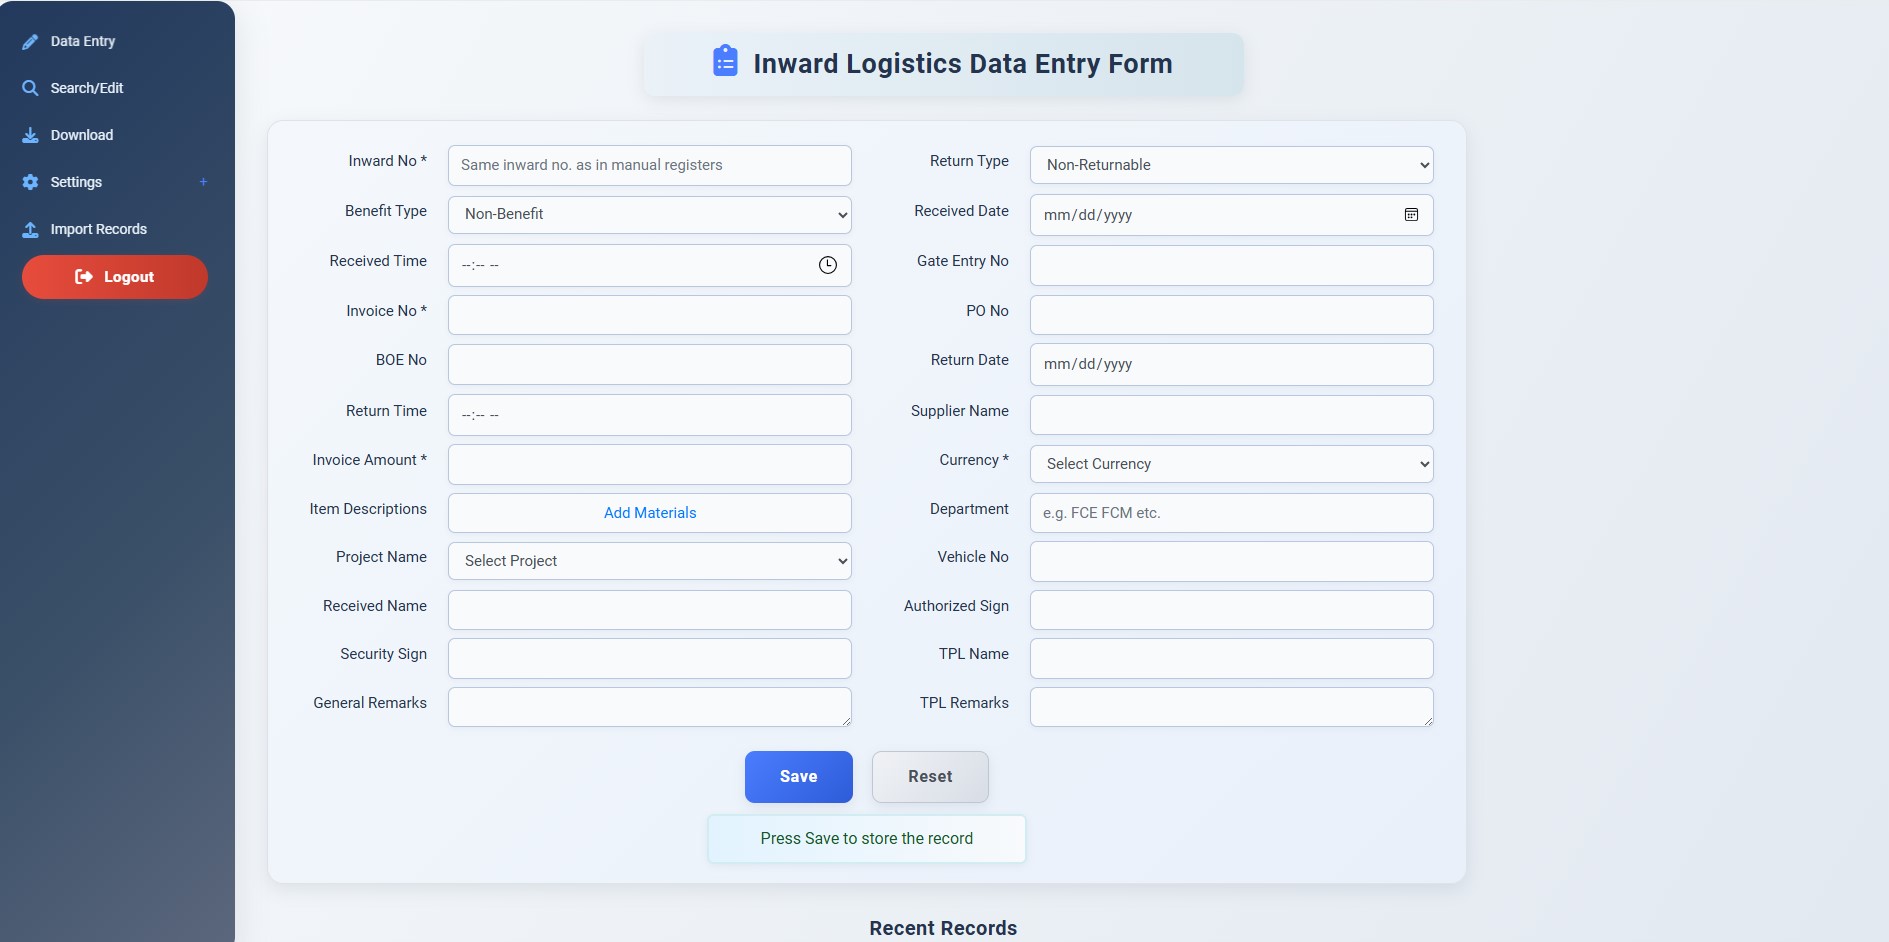Click the Import Records upload icon
1889x942 pixels.
(x=29, y=229)
